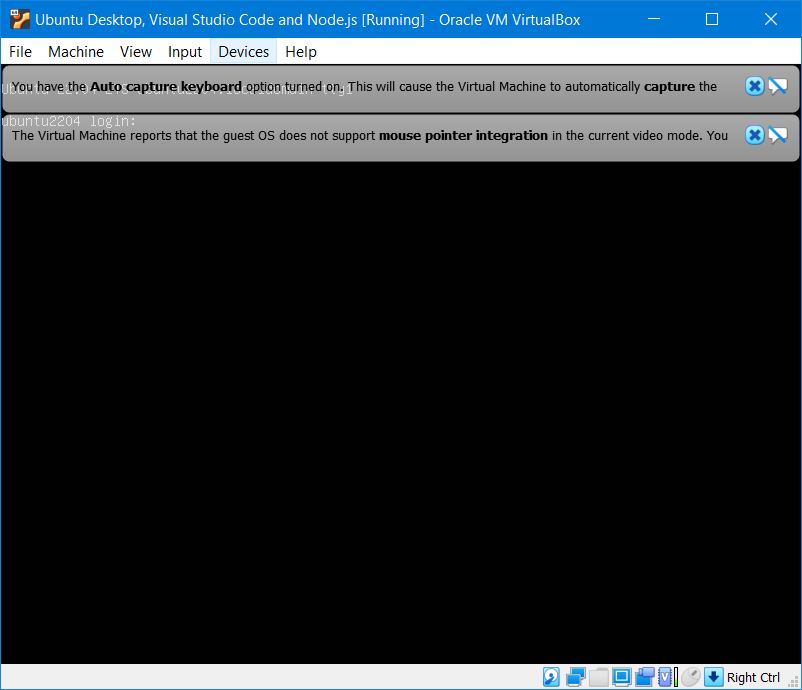Click the overlapping screens recording icon
802x690 pixels.
click(644, 677)
